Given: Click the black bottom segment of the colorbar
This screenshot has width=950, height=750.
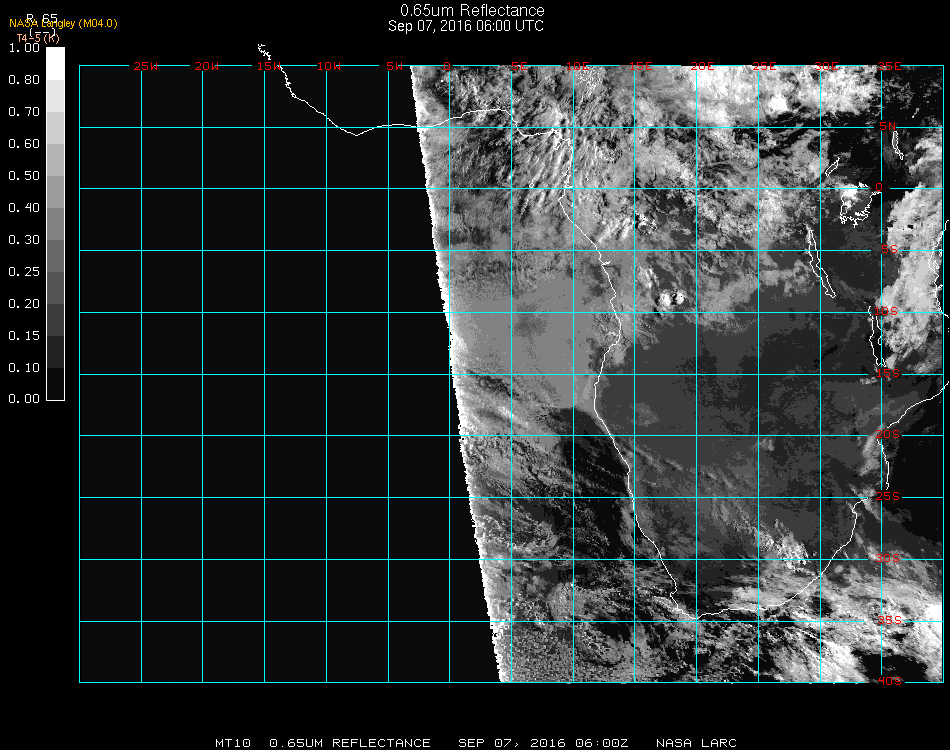Looking at the screenshot, I should [x=55, y=384].
